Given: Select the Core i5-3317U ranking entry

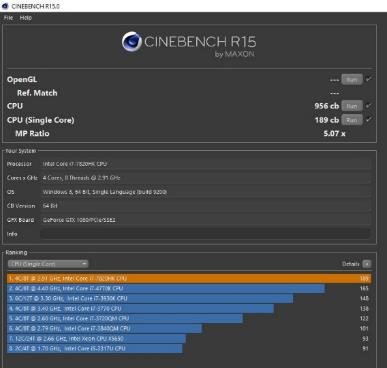Looking at the screenshot, I should pos(95,349).
